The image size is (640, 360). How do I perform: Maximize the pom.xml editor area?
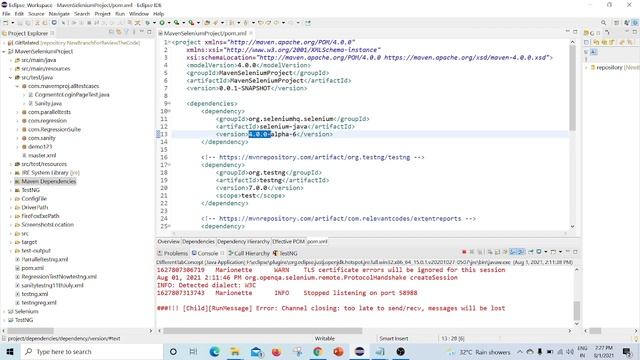575,32
